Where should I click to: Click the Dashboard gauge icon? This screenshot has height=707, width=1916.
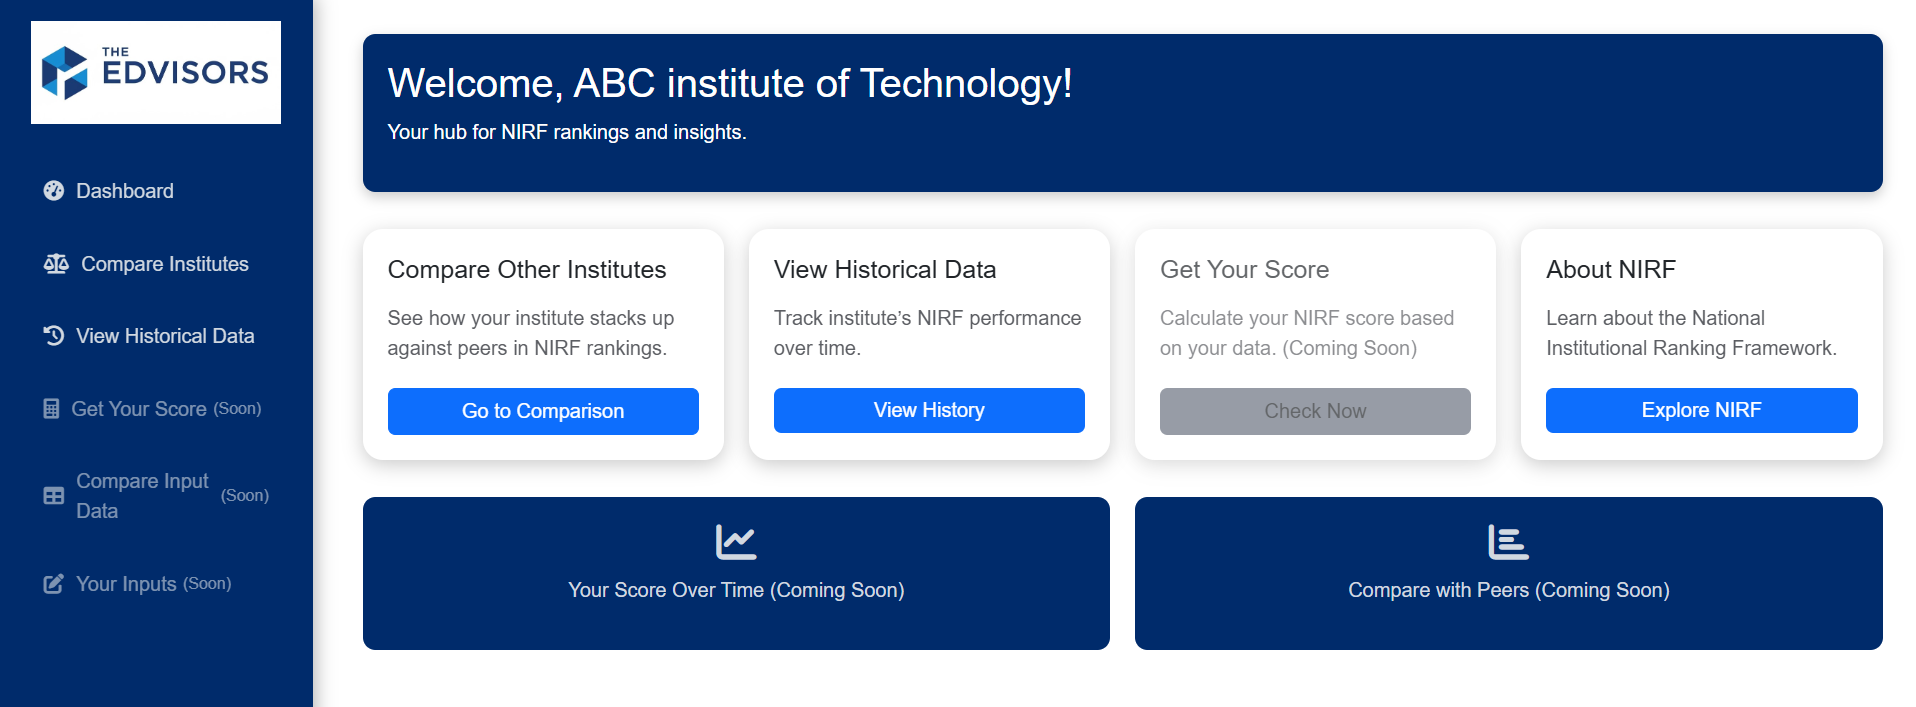coord(54,191)
